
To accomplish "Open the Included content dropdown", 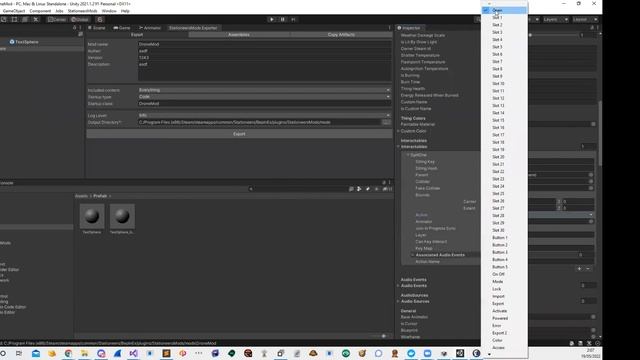I will (x=264, y=90).
